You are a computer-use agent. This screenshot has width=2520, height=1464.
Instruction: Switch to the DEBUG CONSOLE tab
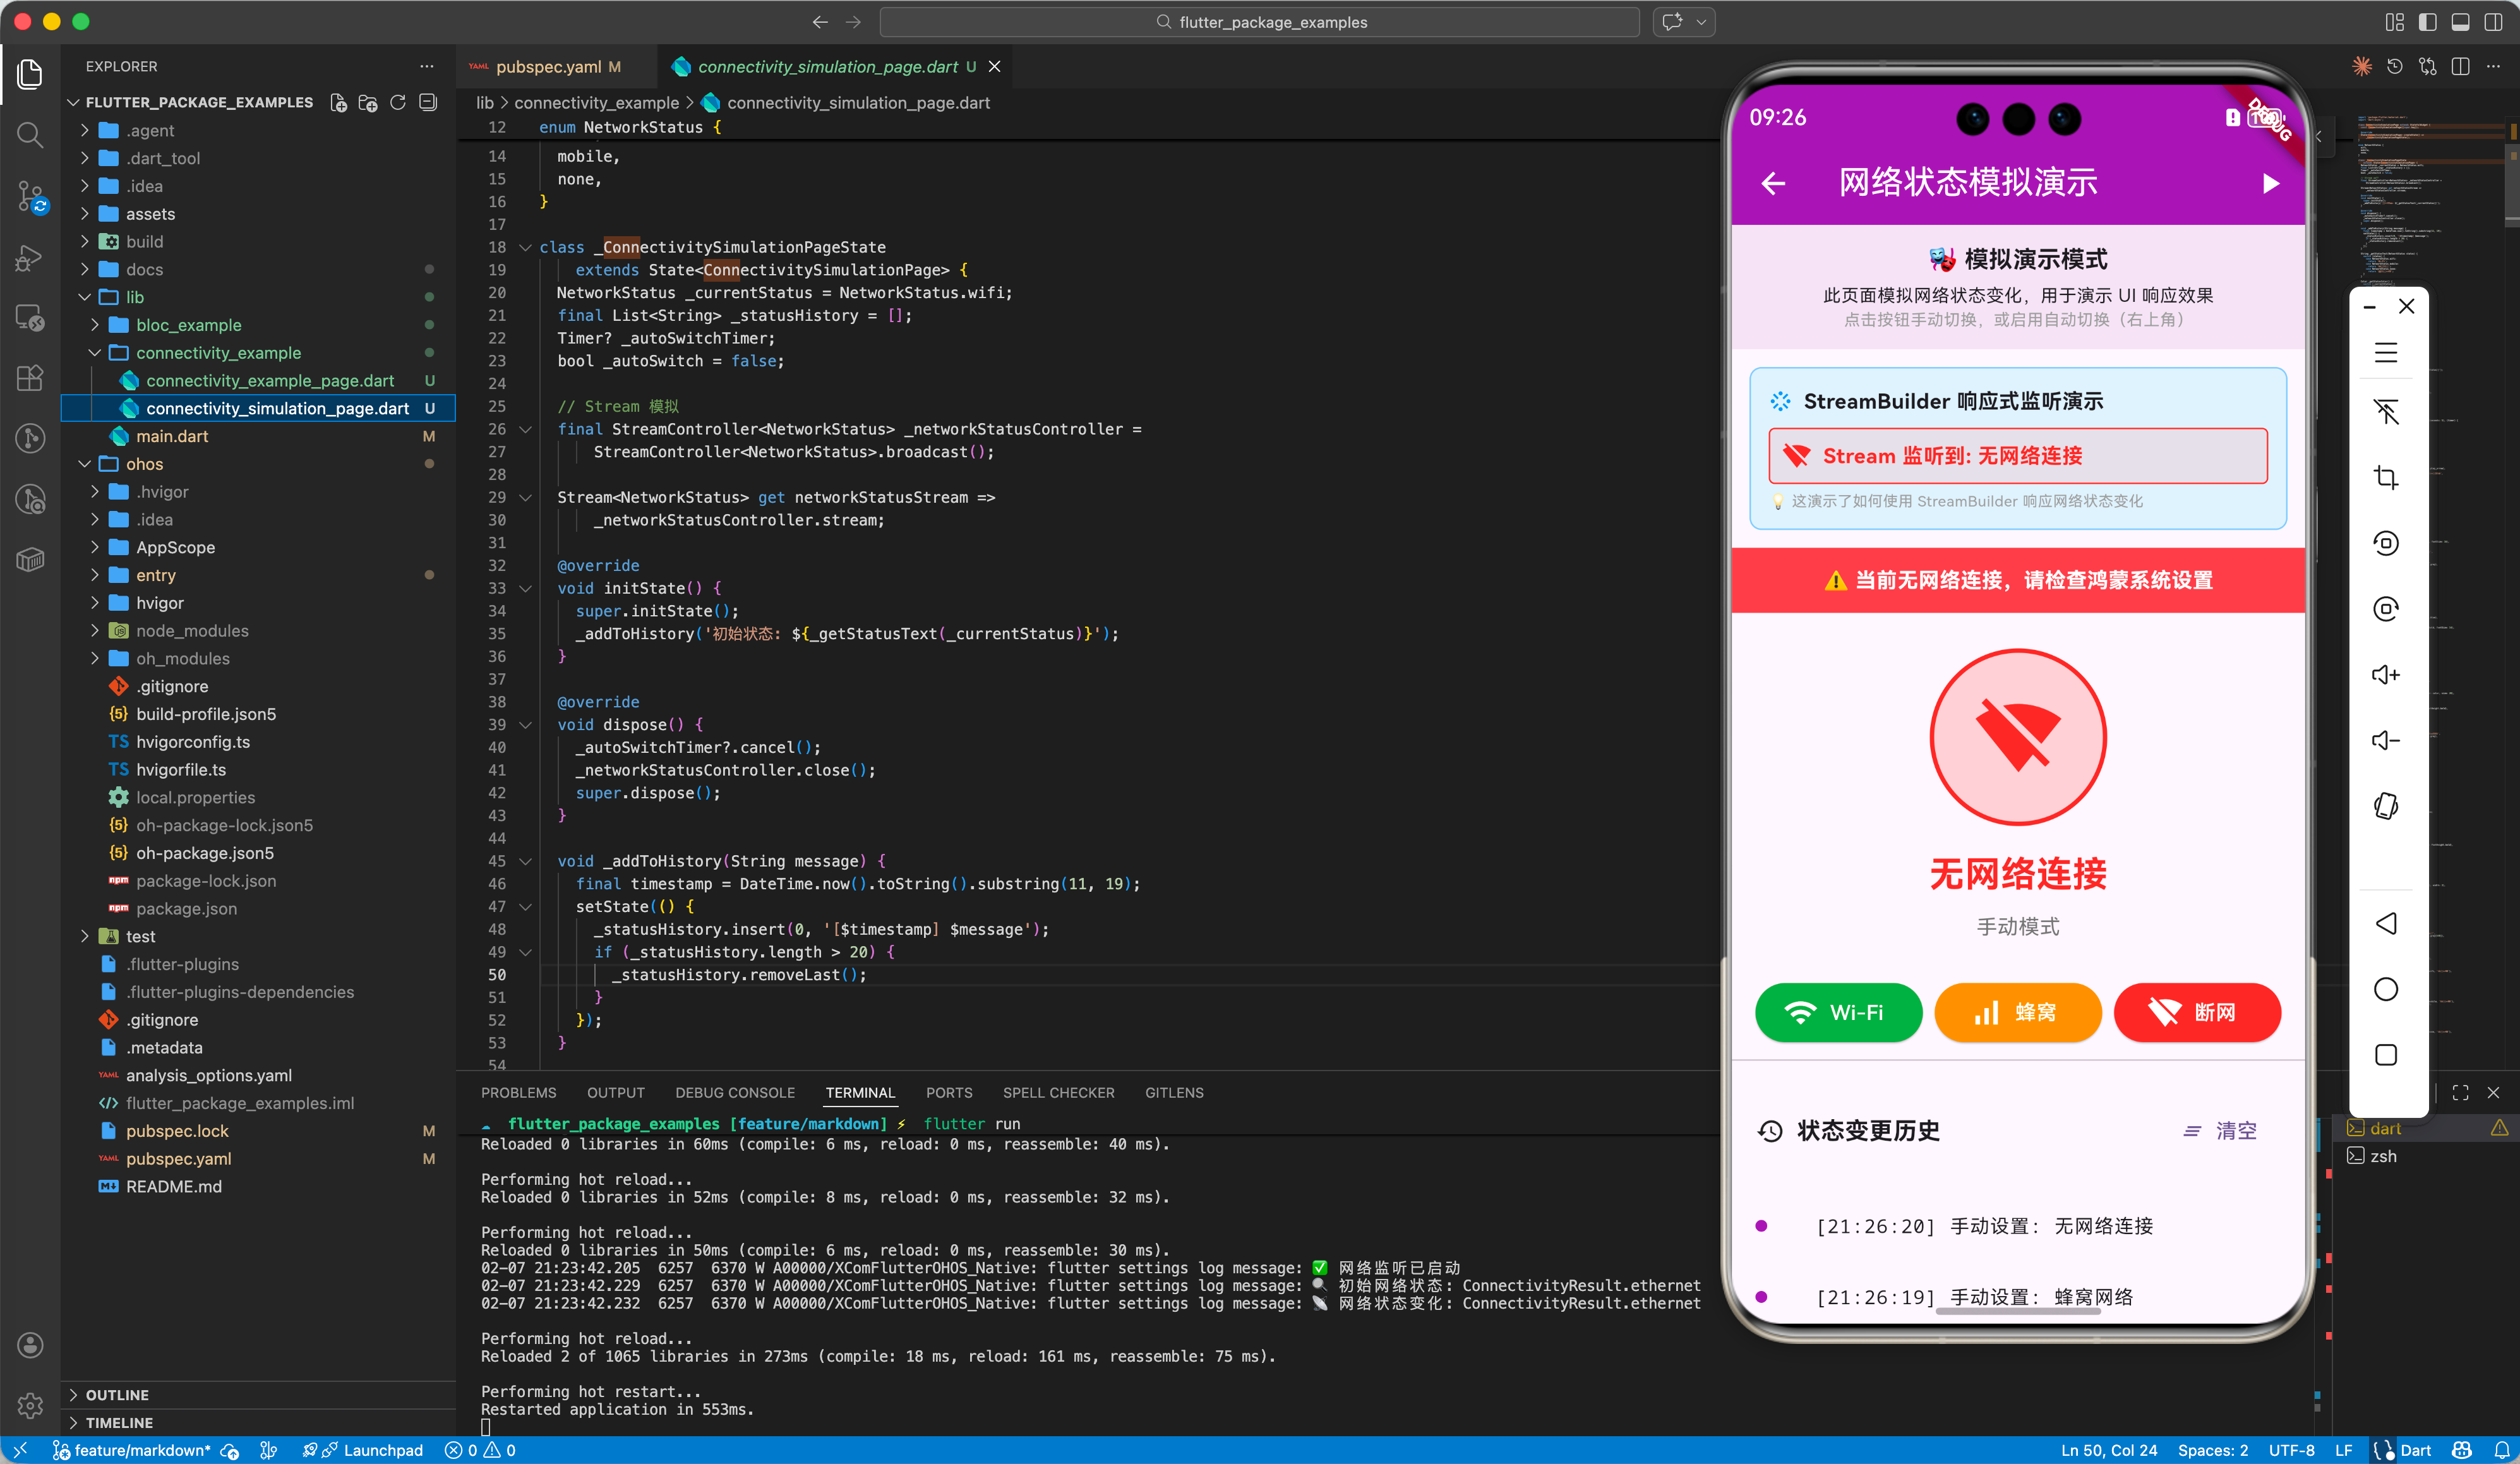tap(734, 1092)
